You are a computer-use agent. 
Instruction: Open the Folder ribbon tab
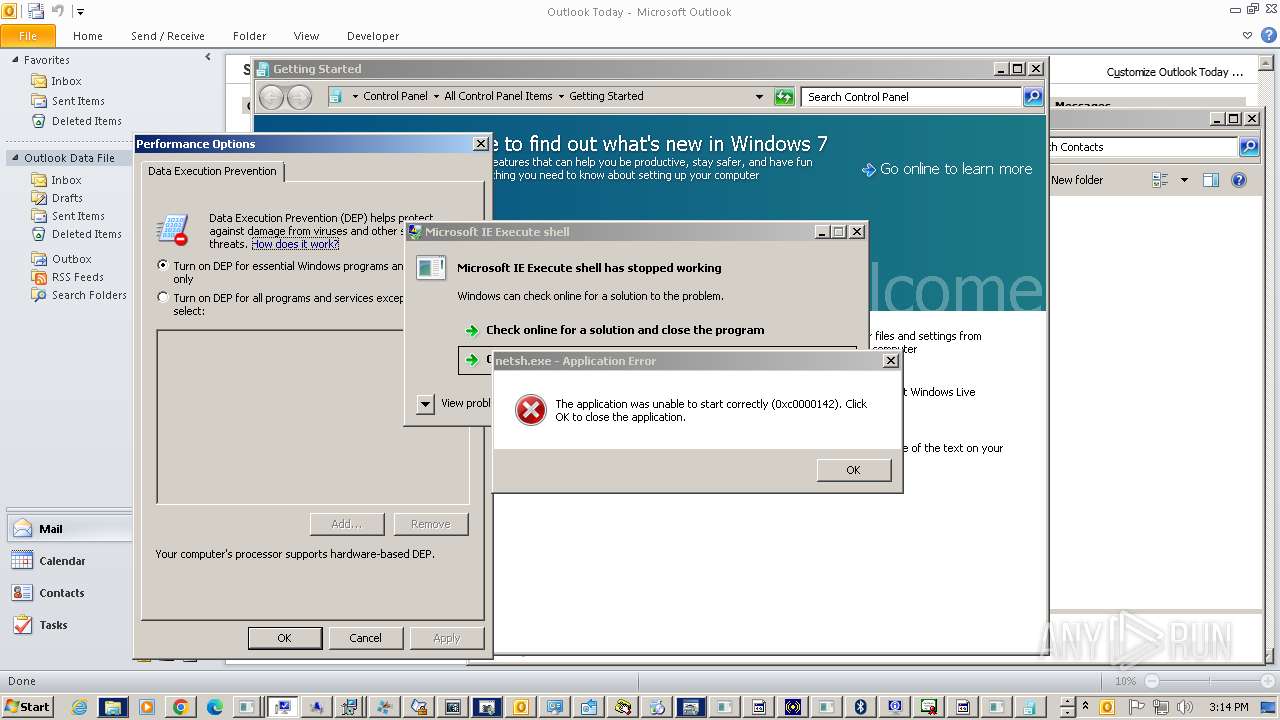[250, 36]
